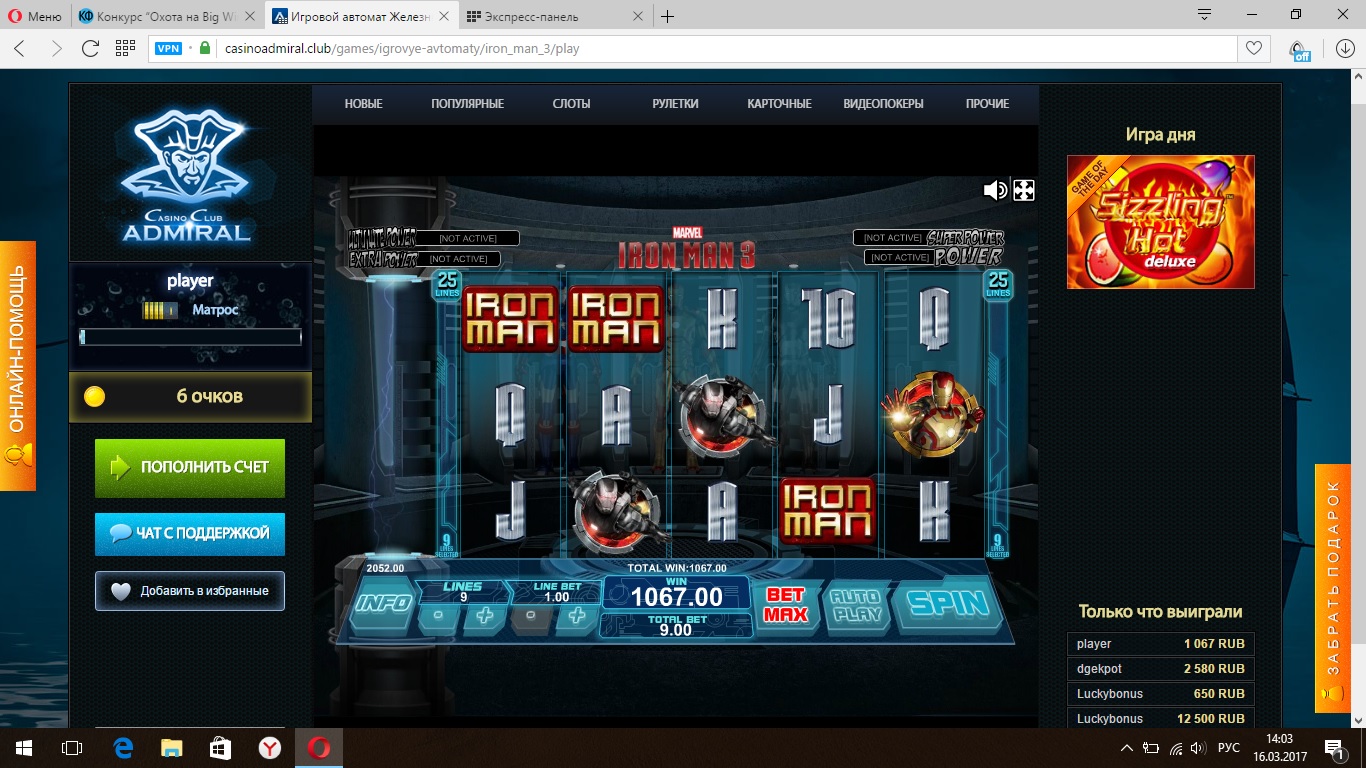Open Task View on the taskbar
Screen dimensions: 1366x768
click(x=72, y=748)
